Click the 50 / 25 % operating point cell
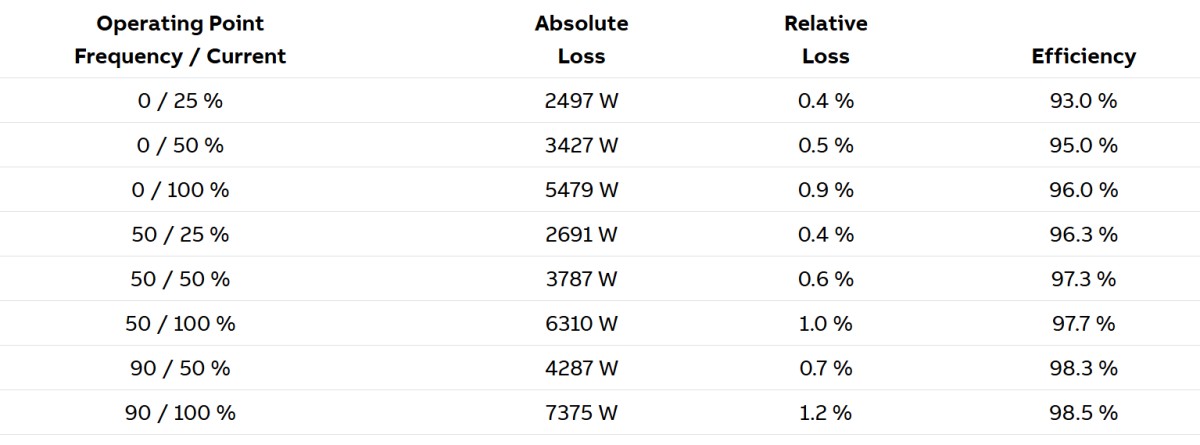 (180, 234)
